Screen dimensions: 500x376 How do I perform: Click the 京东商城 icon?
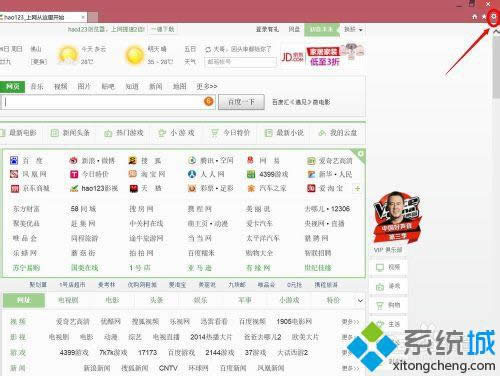tap(14, 188)
